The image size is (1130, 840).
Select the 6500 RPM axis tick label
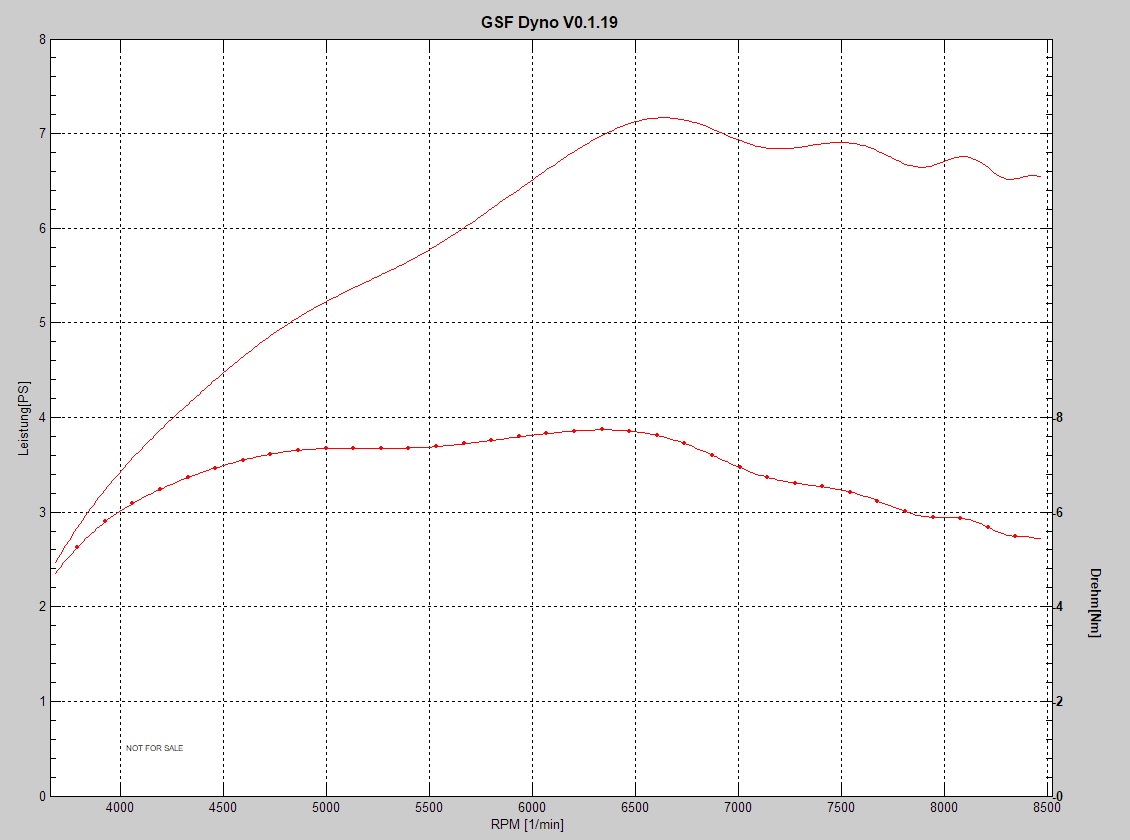pyautogui.click(x=635, y=808)
